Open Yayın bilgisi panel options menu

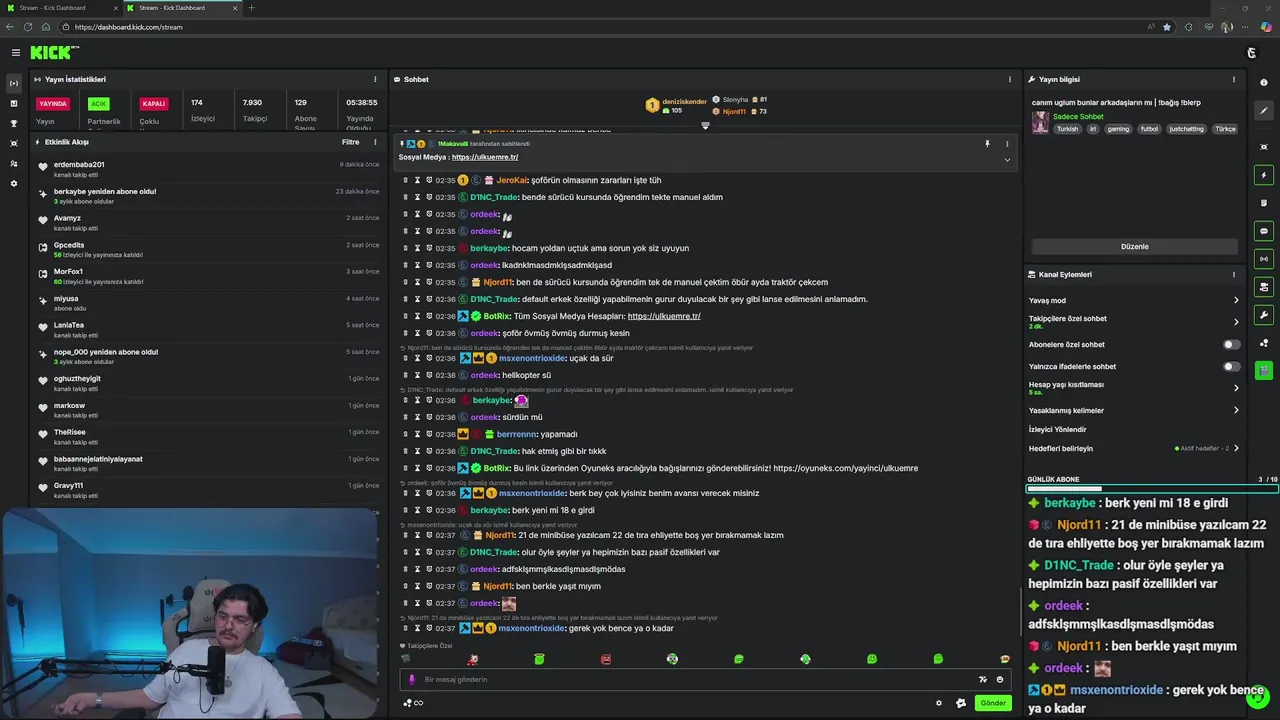[1234, 79]
